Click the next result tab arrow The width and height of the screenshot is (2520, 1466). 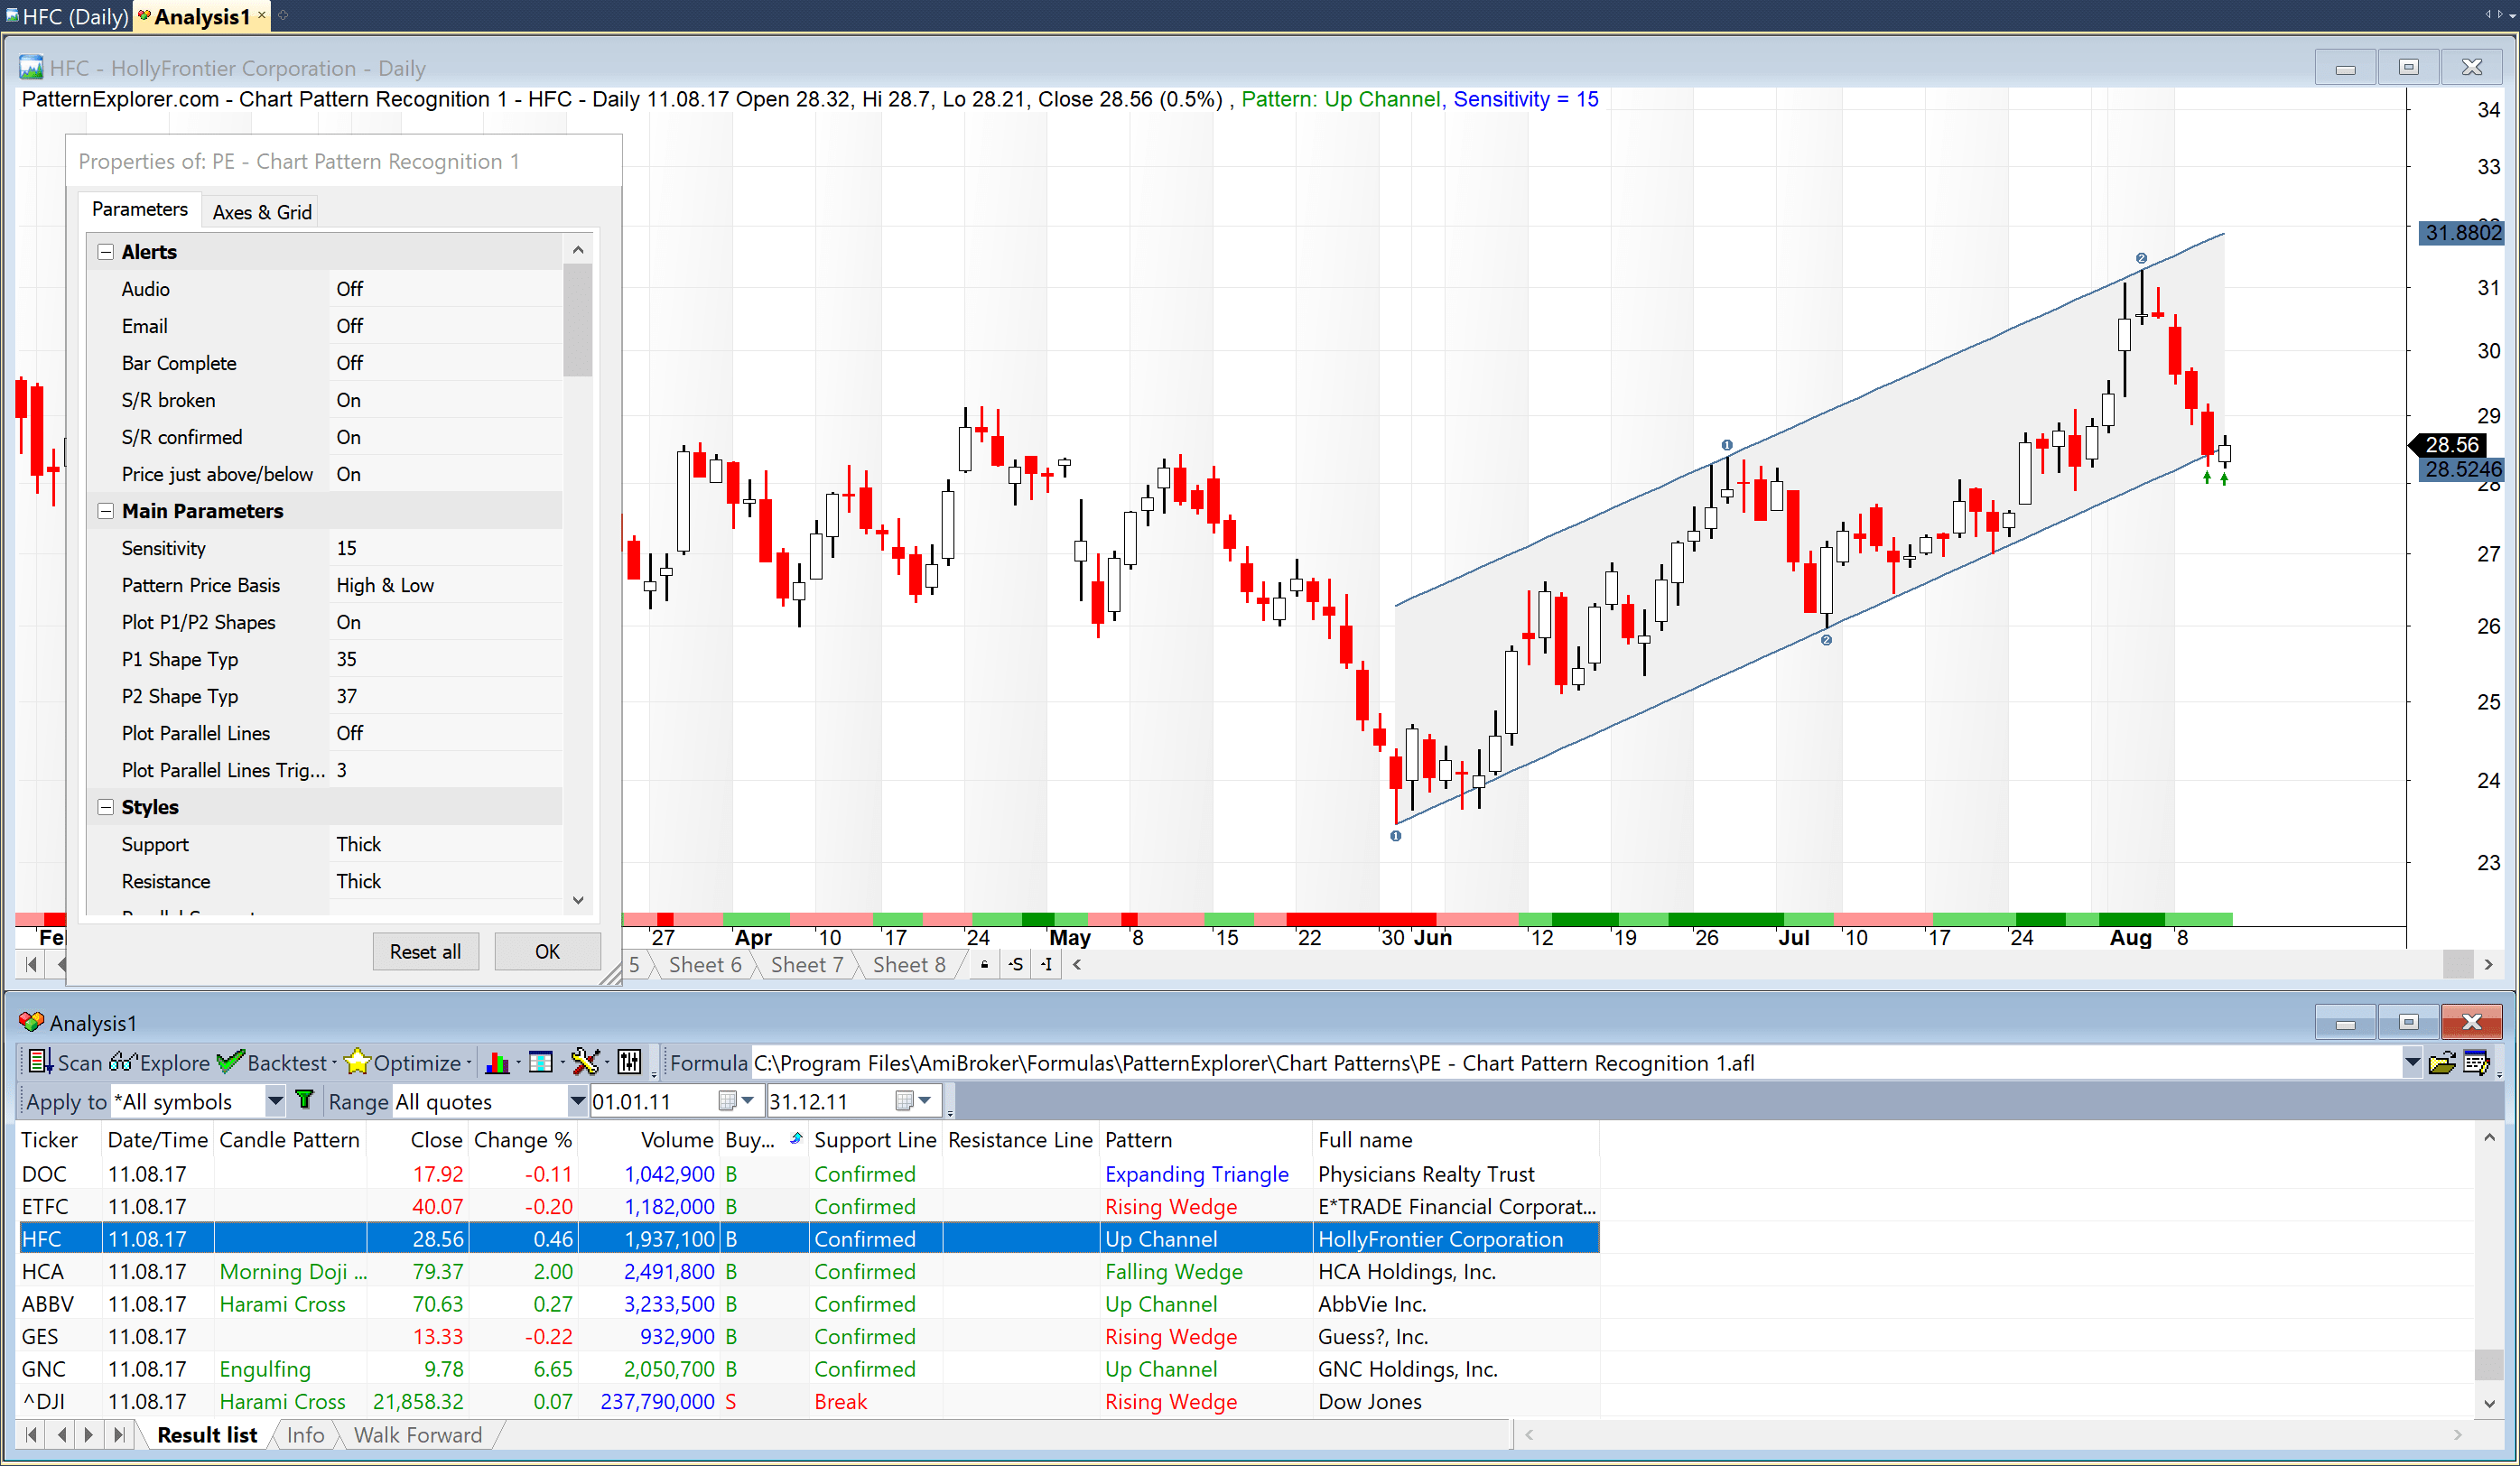(x=89, y=1434)
